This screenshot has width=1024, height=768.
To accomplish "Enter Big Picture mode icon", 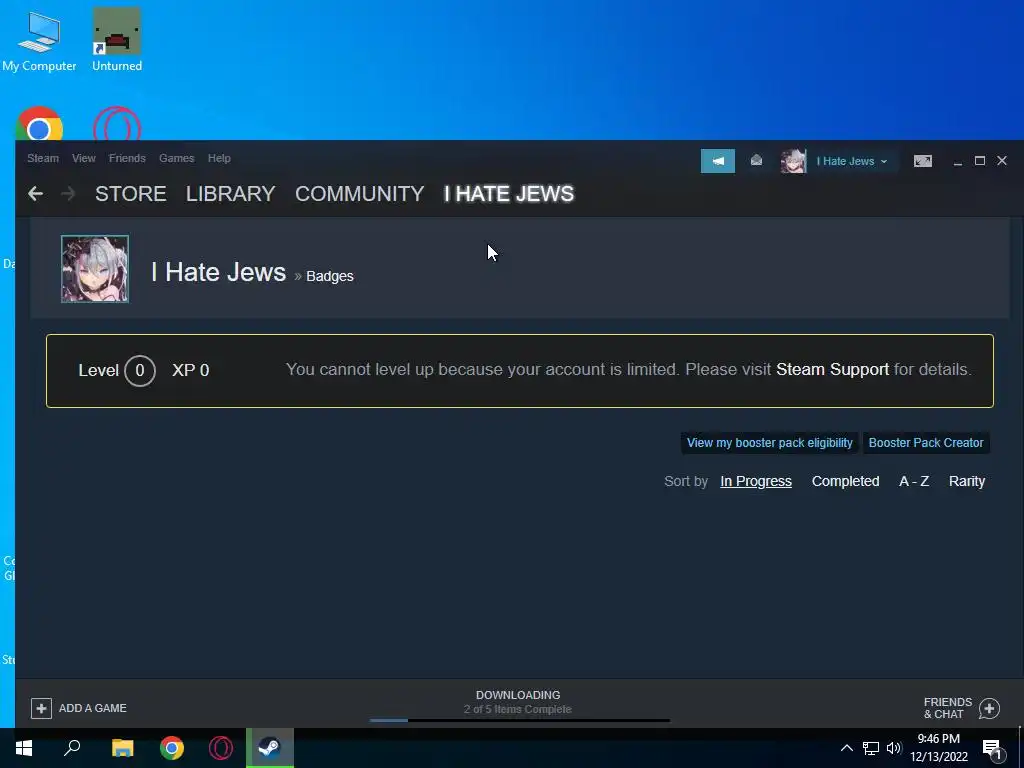I will pyautogui.click(x=923, y=161).
